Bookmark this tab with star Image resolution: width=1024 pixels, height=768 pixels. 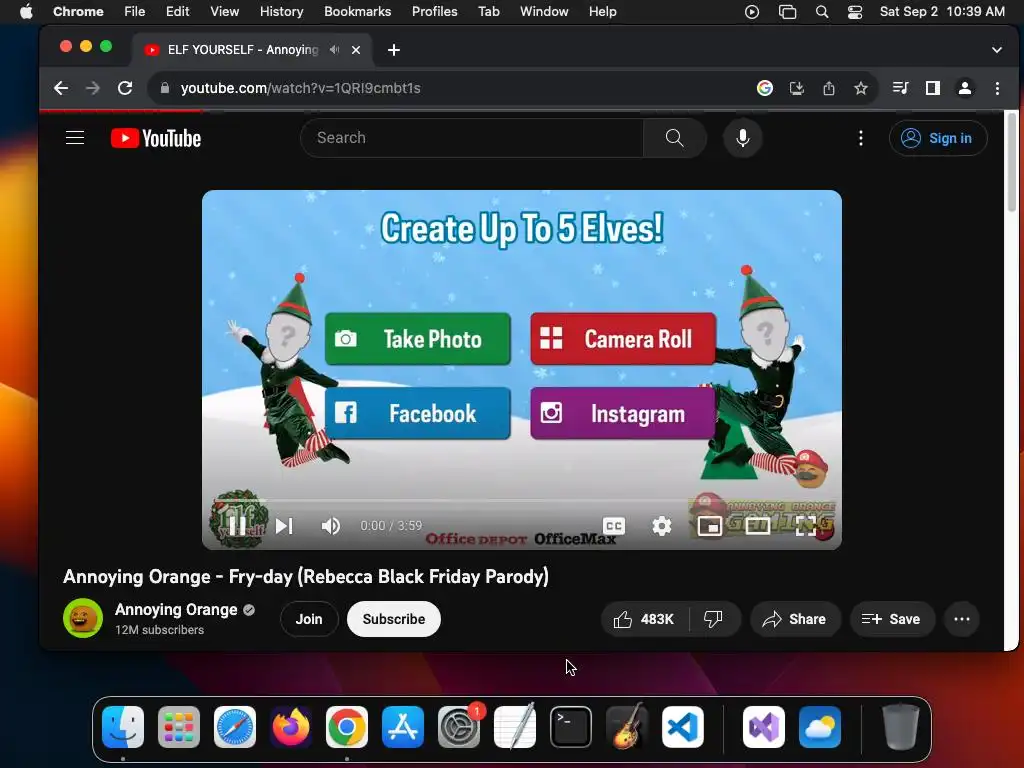point(861,88)
